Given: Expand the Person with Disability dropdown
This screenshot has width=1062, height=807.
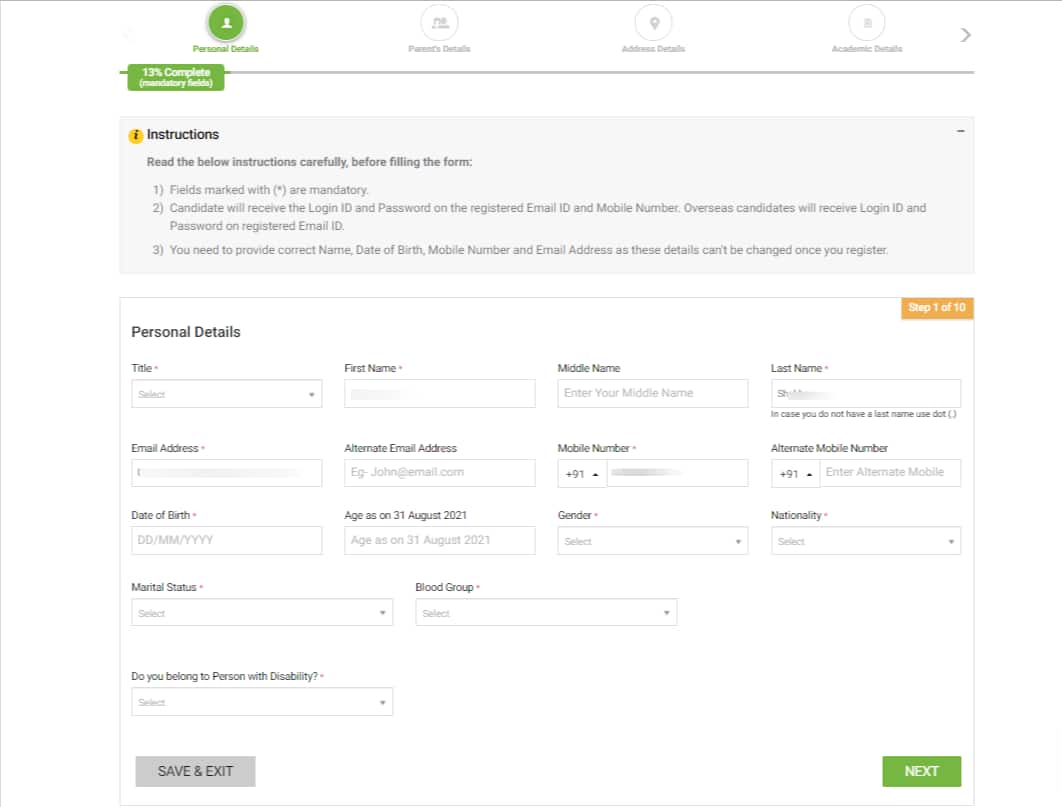Looking at the screenshot, I should 261,701.
